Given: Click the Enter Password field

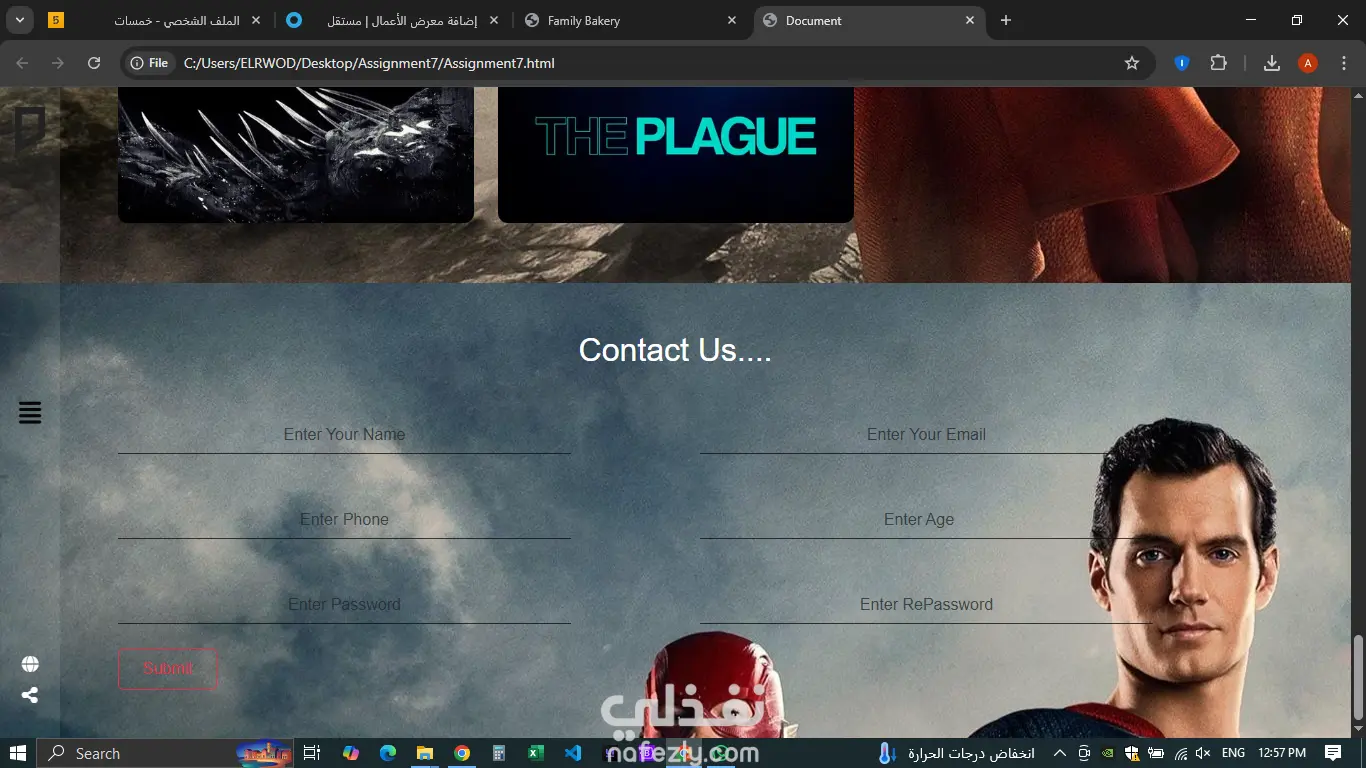Looking at the screenshot, I should [x=344, y=605].
